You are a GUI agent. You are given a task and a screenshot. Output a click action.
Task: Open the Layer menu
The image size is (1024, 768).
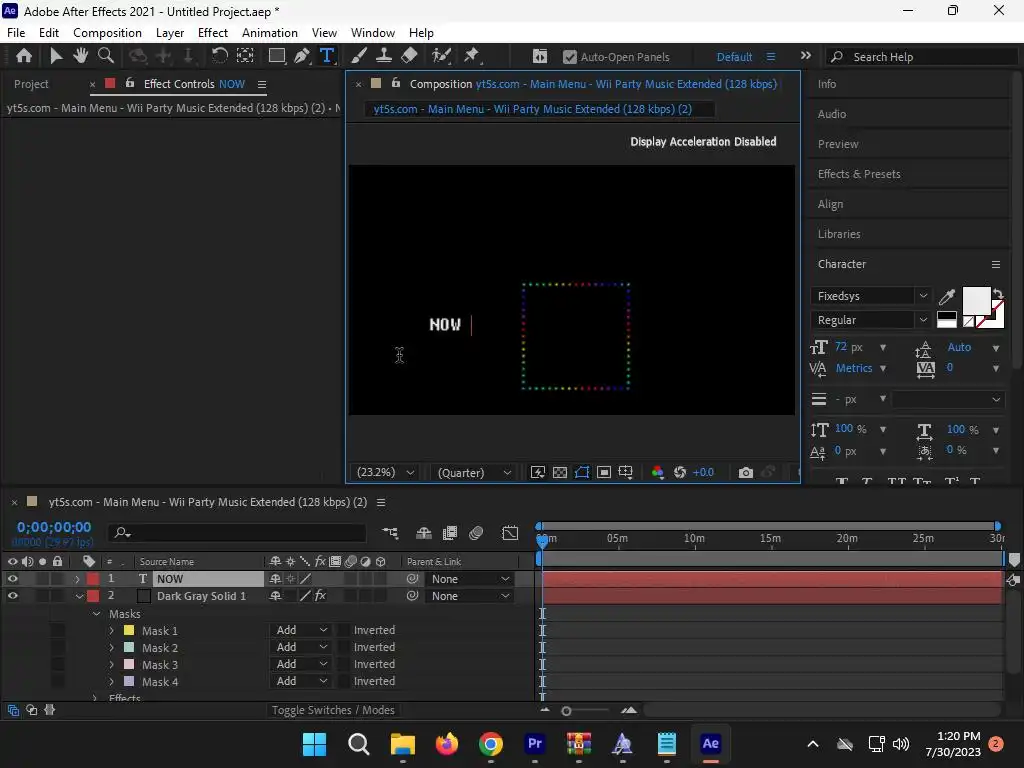[x=170, y=33]
